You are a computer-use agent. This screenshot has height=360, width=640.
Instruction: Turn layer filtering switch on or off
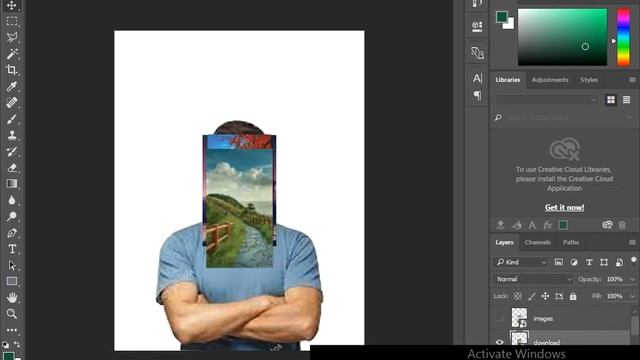(633, 261)
